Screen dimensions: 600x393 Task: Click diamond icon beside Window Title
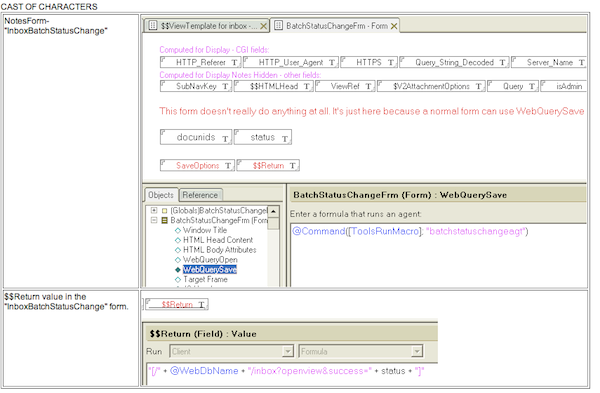coord(178,230)
